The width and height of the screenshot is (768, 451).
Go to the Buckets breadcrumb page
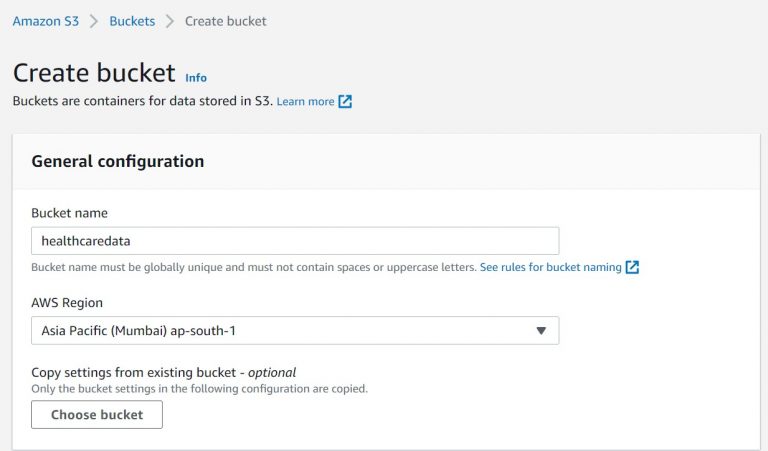tap(132, 20)
